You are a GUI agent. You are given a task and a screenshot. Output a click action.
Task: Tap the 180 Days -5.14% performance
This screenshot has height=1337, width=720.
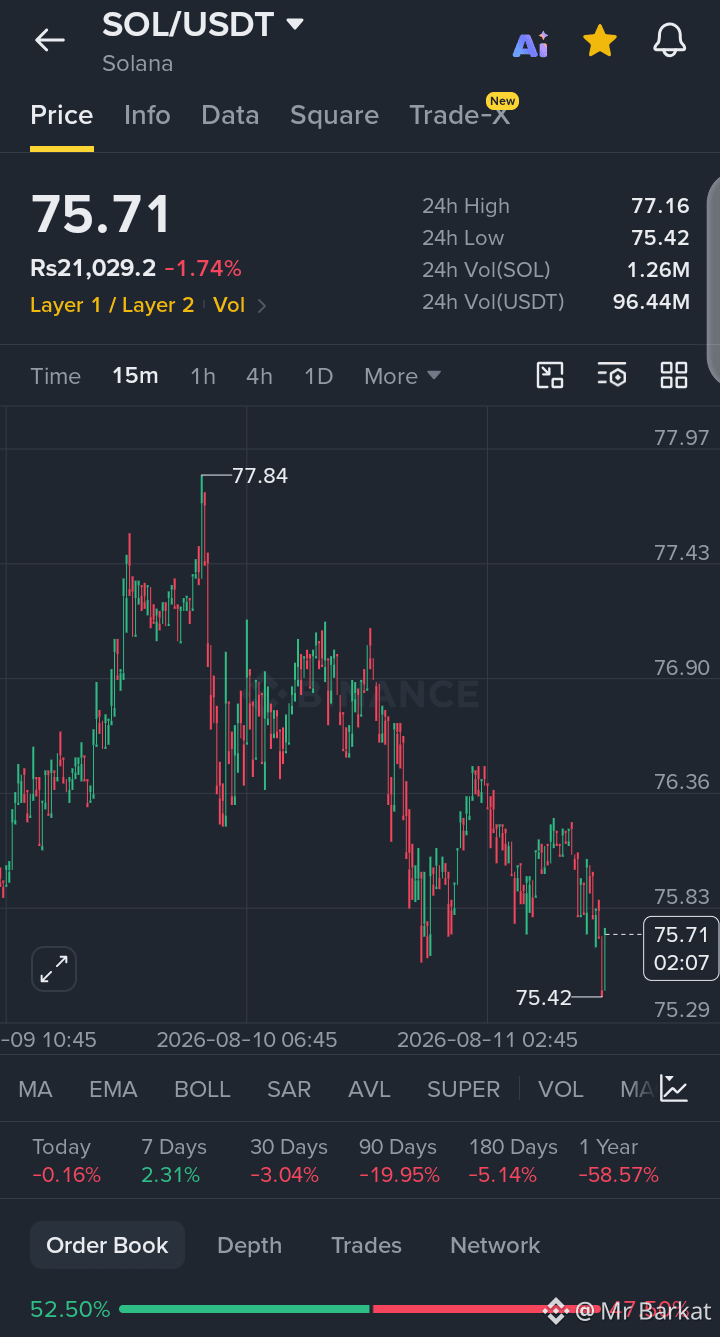[513, 1161]
